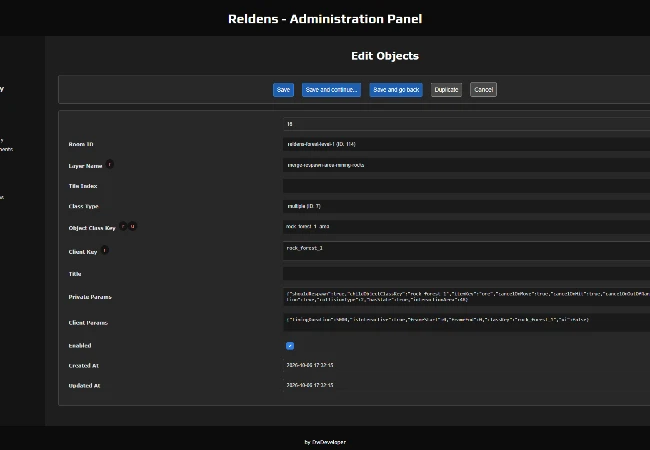
Task: Click into the Client Key text area
Action: [x=466, y=251]
